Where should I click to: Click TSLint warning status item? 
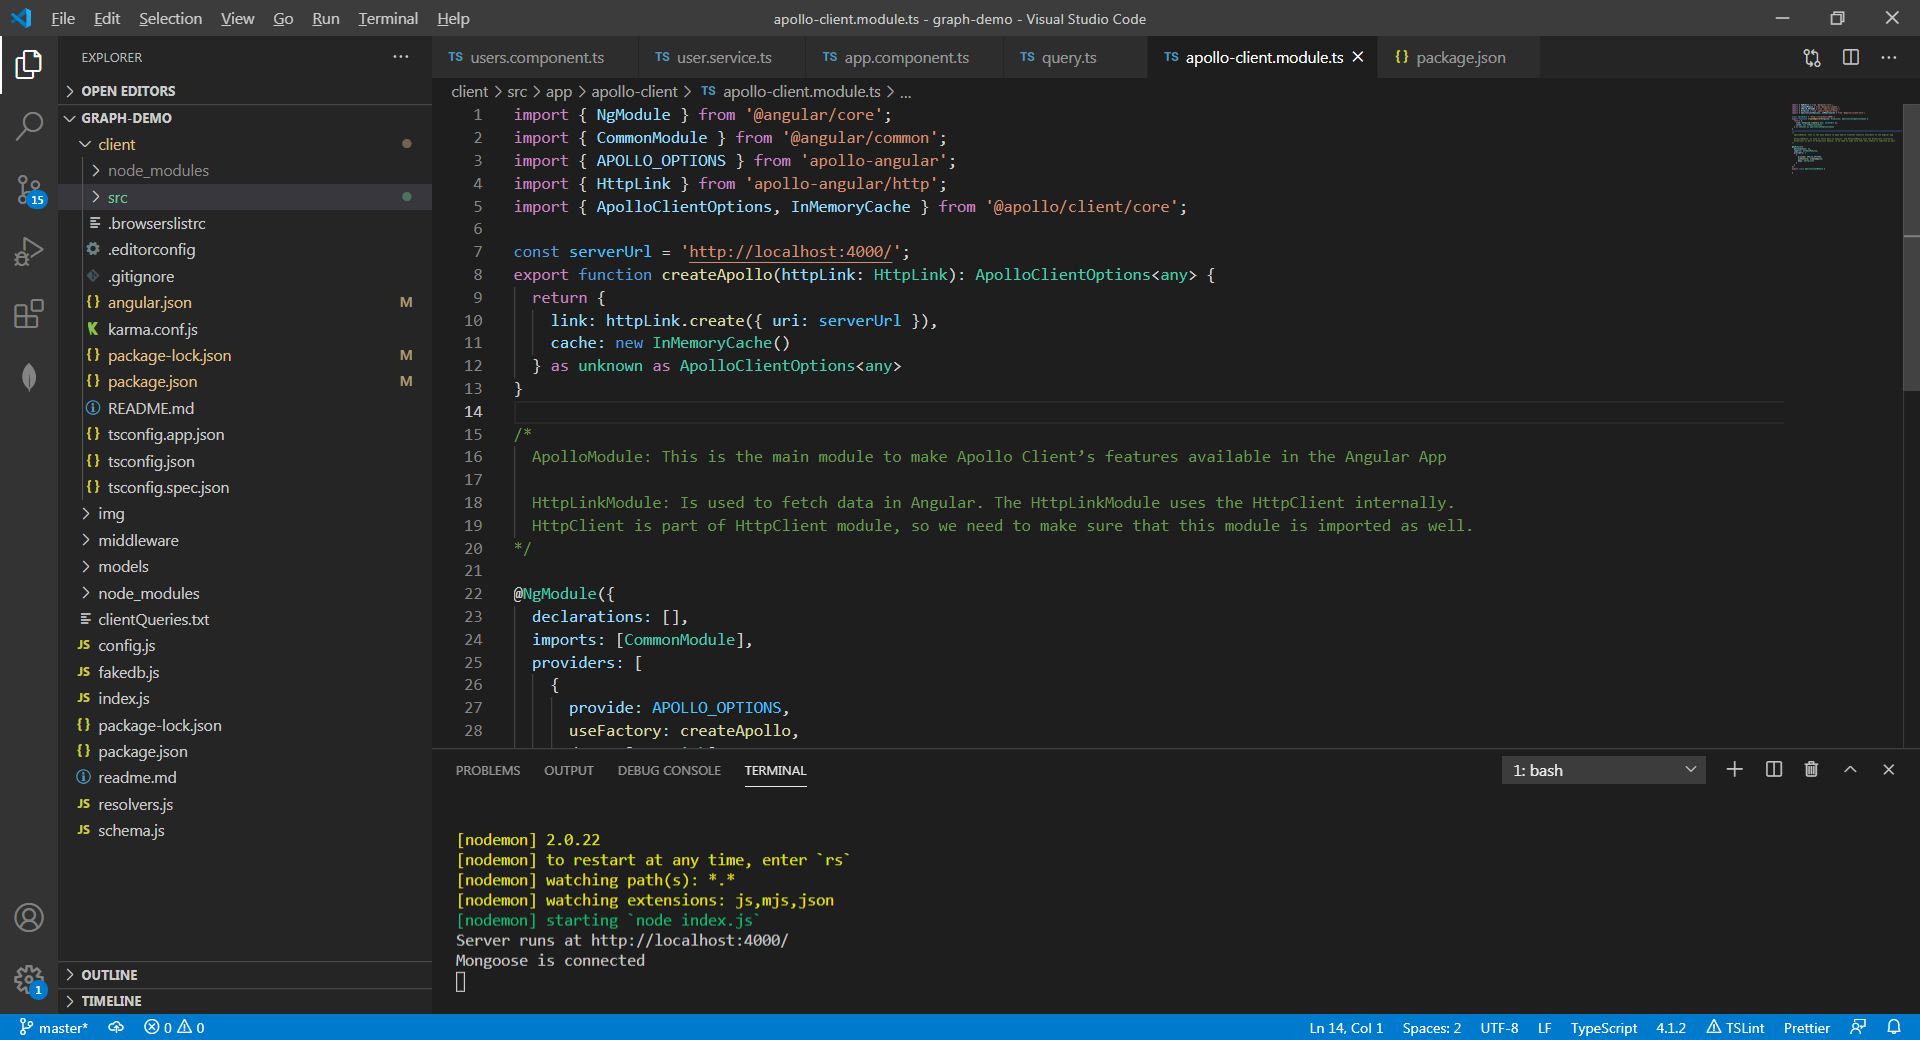1735,1027
